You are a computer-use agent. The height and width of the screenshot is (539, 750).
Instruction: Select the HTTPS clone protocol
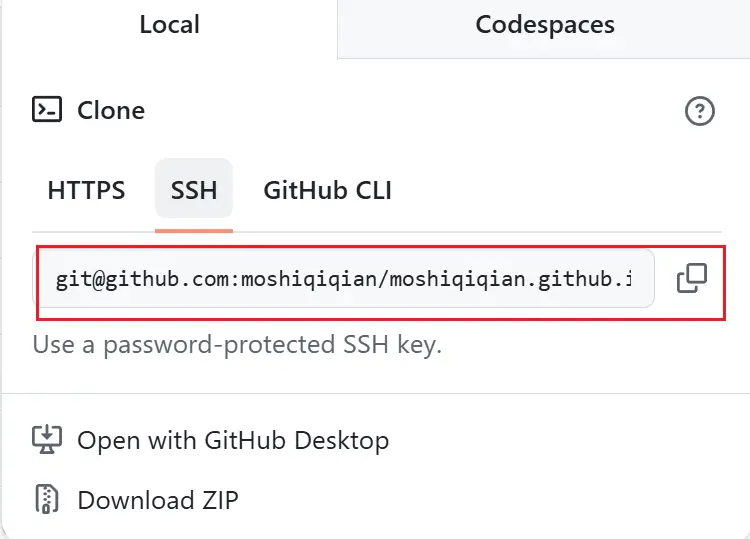click(x=86, y=190)
